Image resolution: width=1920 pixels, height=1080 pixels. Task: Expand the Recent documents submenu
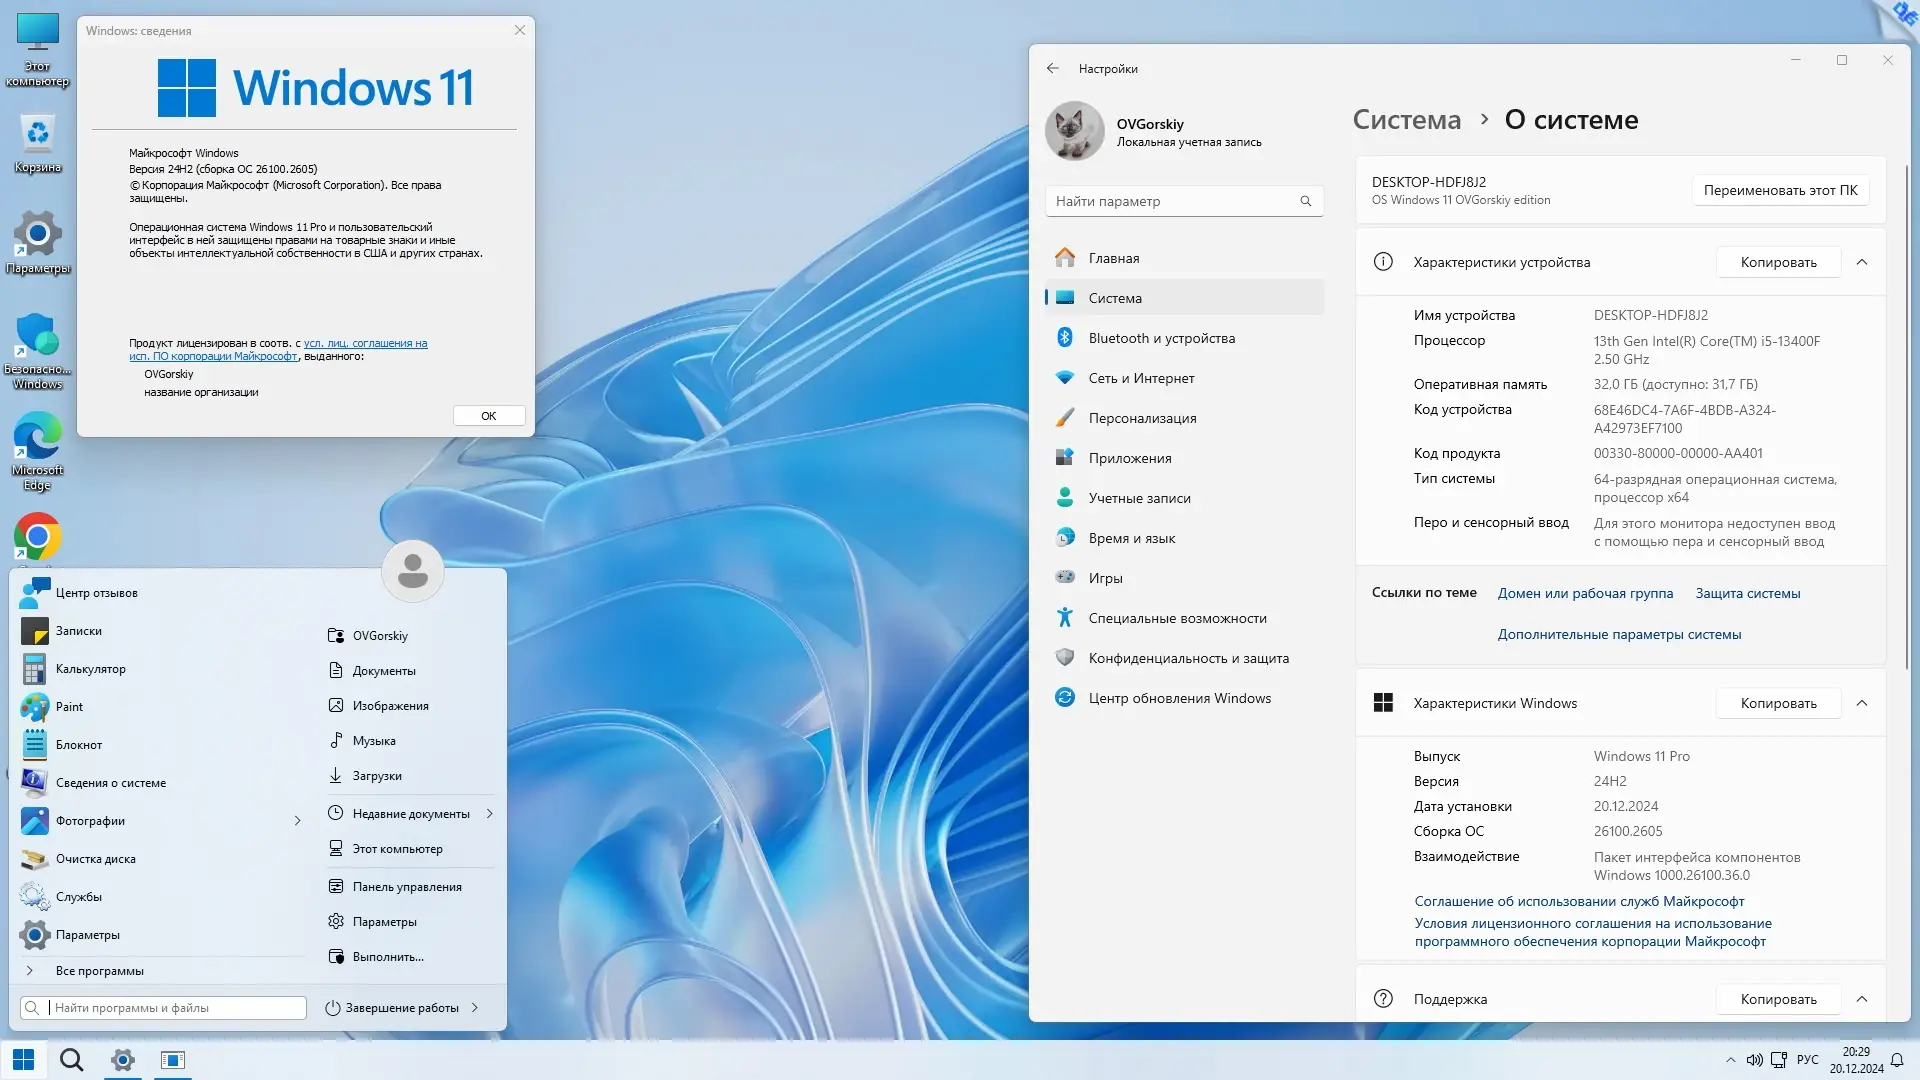(x=490, y=814)
